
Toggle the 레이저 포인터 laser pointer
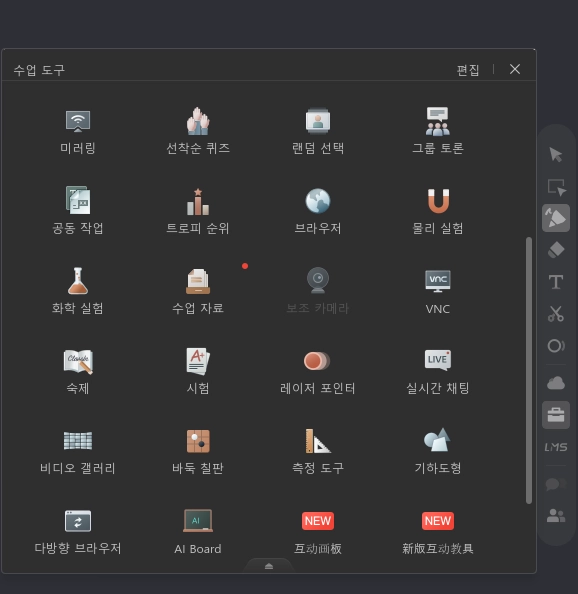coord(318,372)
